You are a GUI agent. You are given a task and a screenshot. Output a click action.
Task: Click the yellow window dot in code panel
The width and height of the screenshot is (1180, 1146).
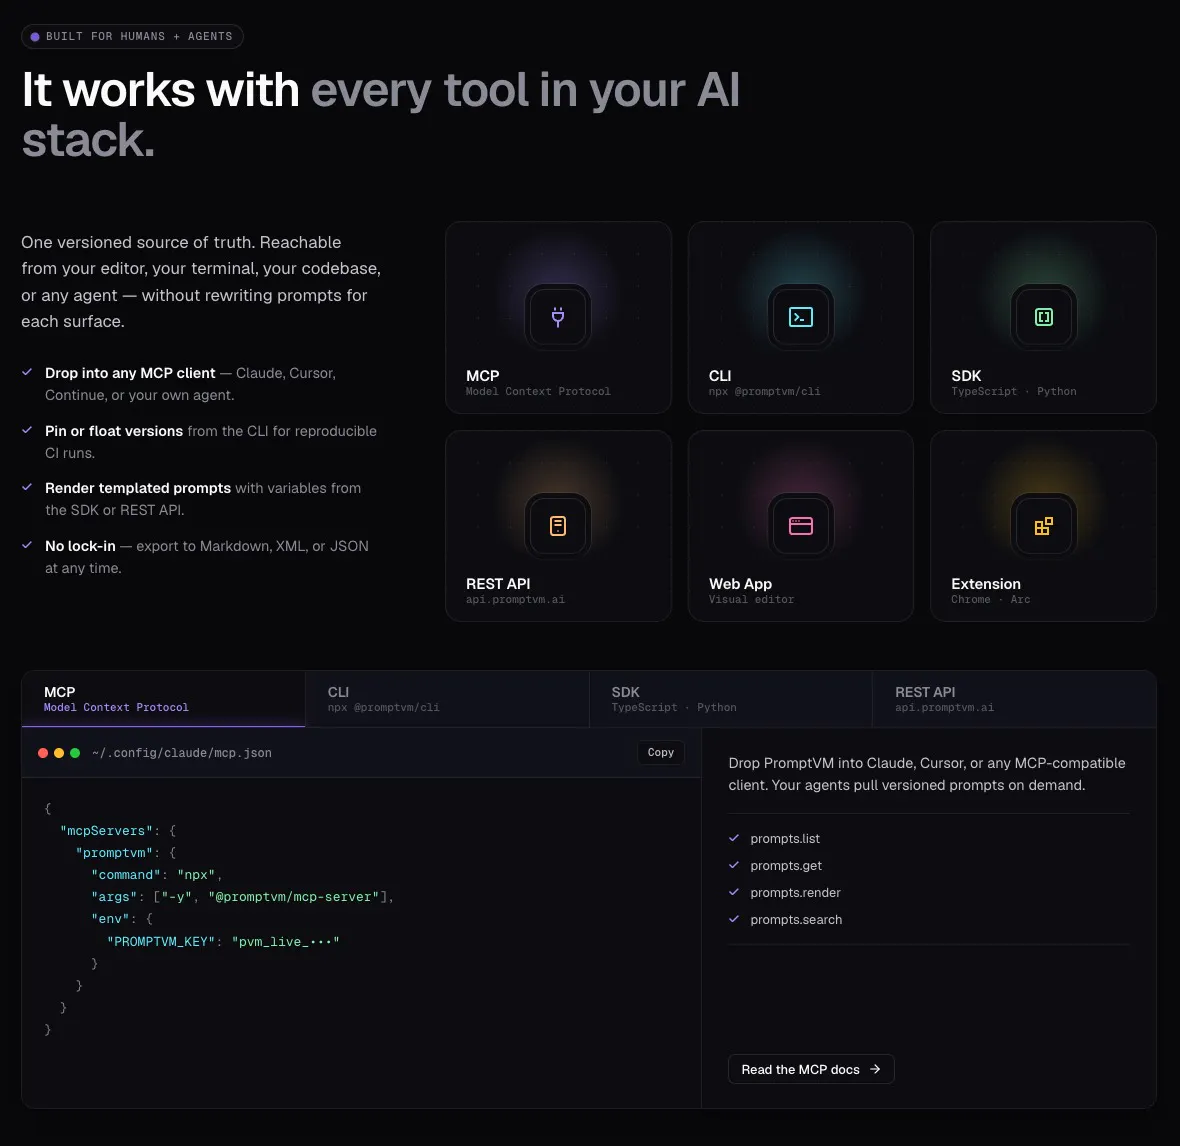pyautogui.click(x=59, y=752)
